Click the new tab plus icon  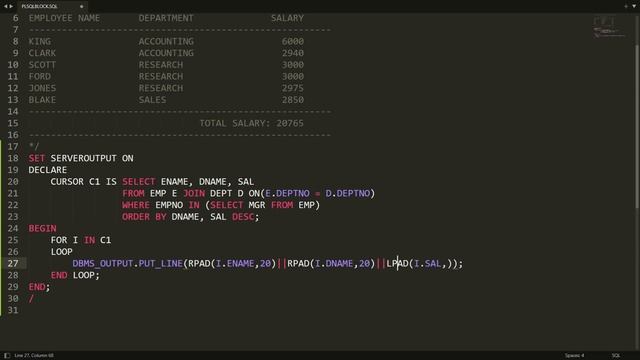pos(626,6)
